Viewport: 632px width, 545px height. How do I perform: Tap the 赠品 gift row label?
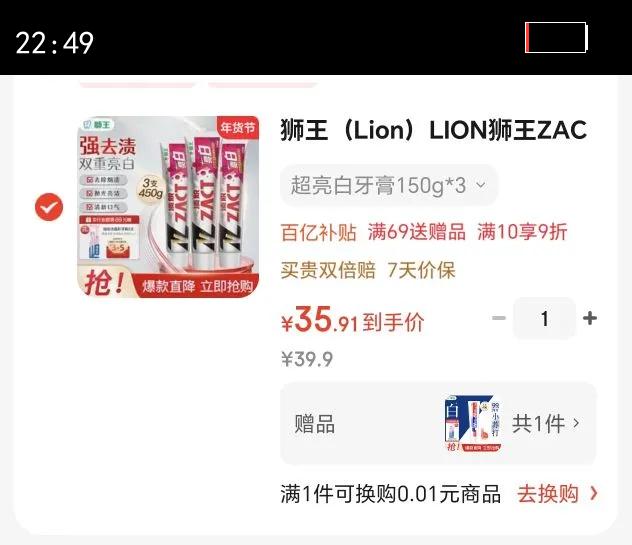click(314, 424)
